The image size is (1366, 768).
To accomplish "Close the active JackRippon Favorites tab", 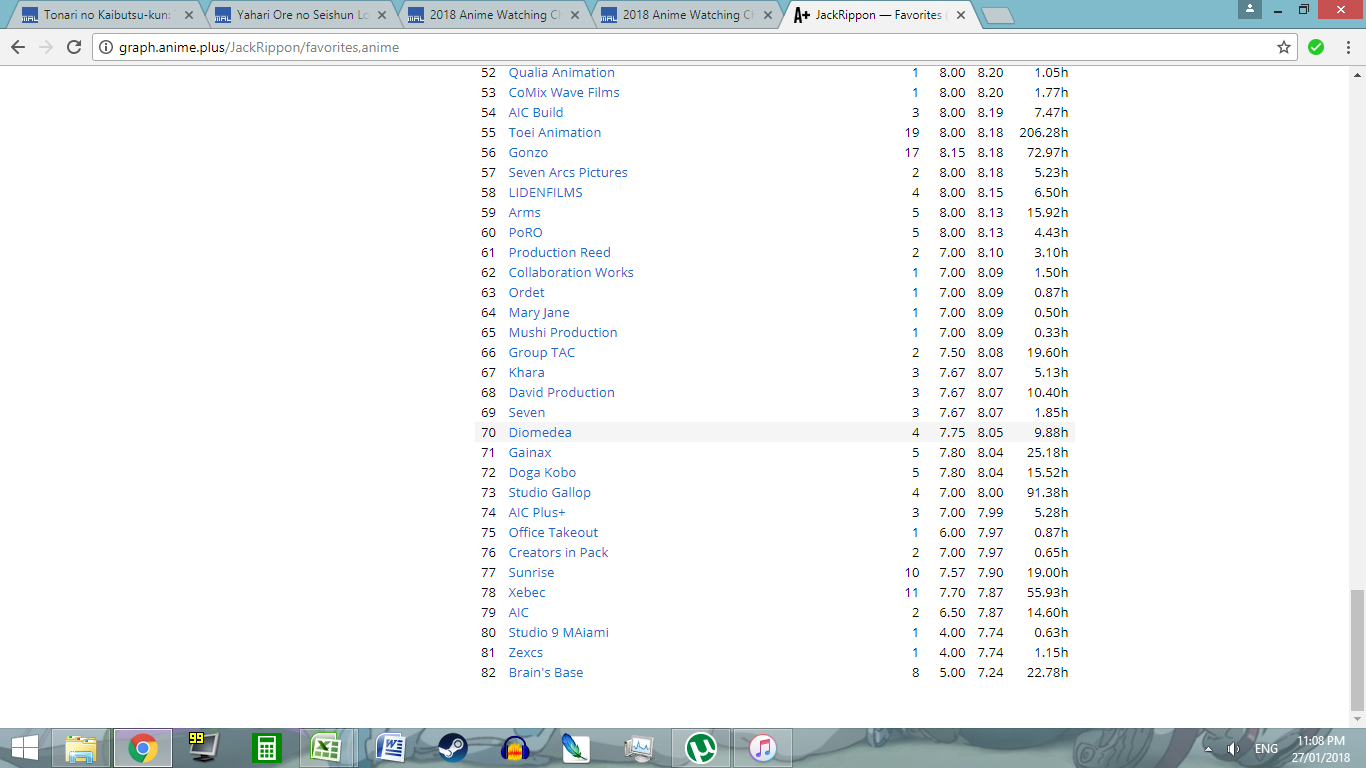I will pos(961,15).
